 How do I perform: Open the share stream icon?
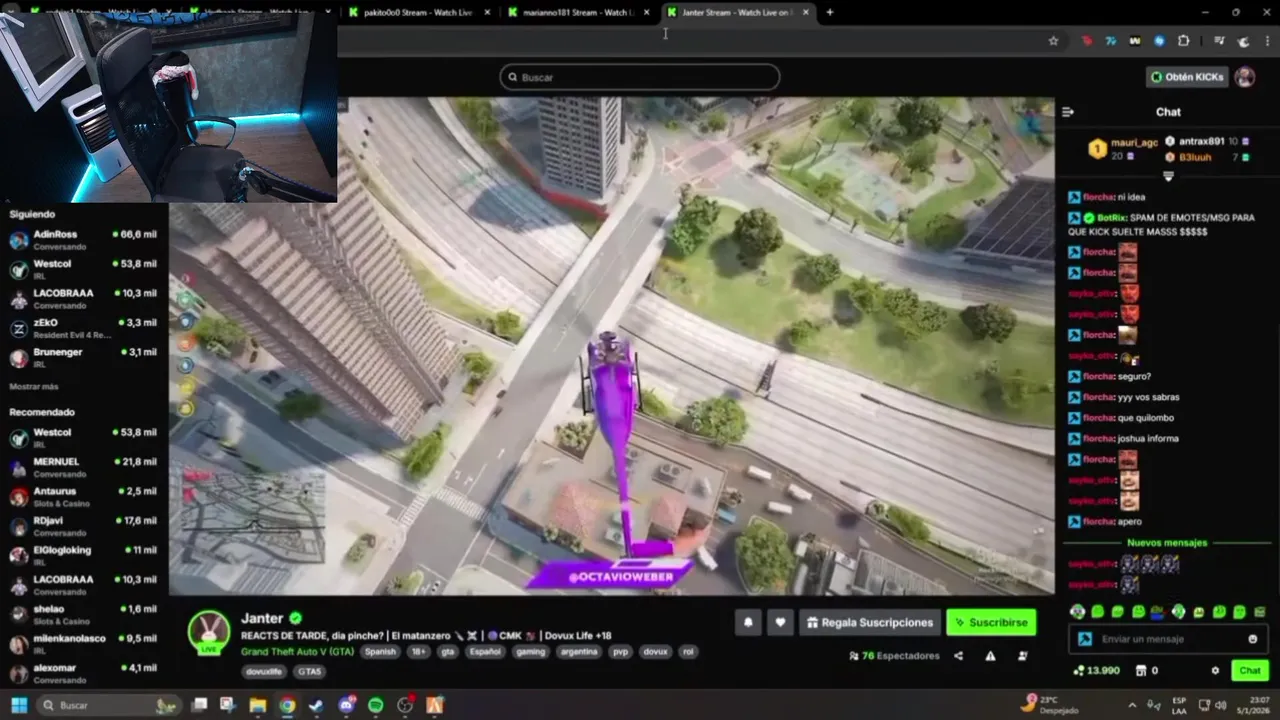pos(958,656)
